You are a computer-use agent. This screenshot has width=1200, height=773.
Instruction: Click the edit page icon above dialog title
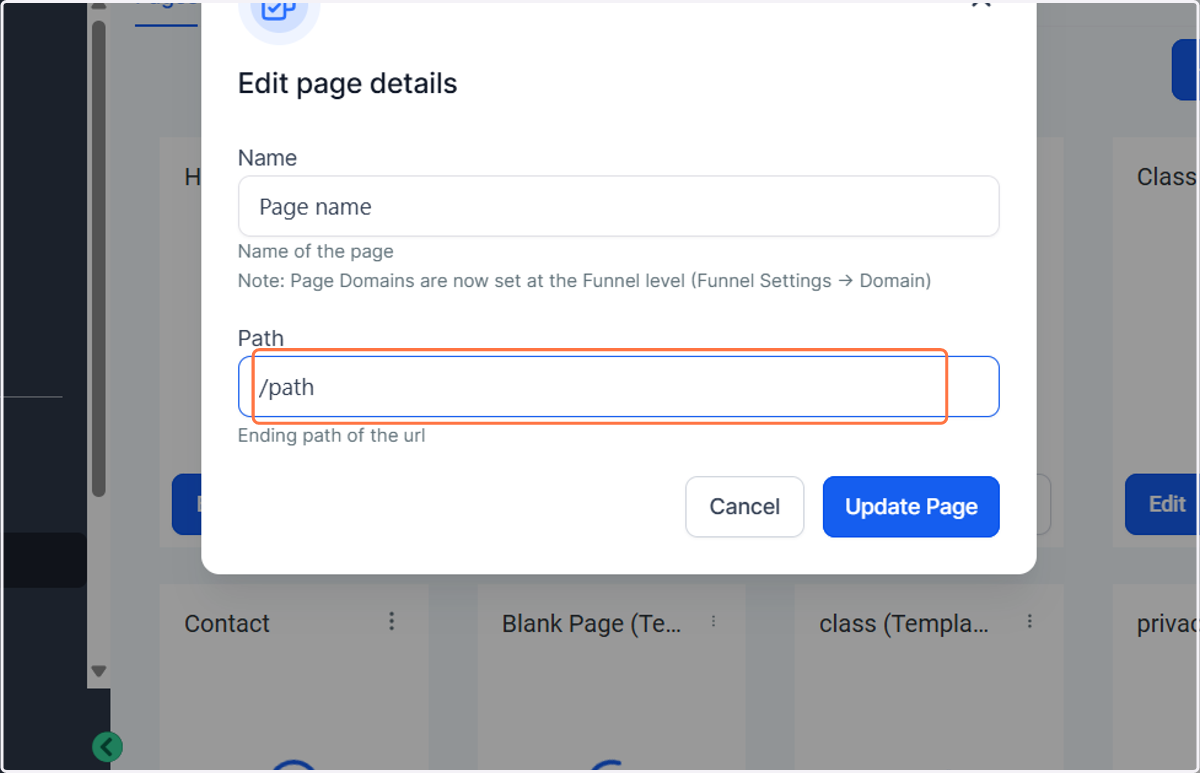tap(278, 14)
